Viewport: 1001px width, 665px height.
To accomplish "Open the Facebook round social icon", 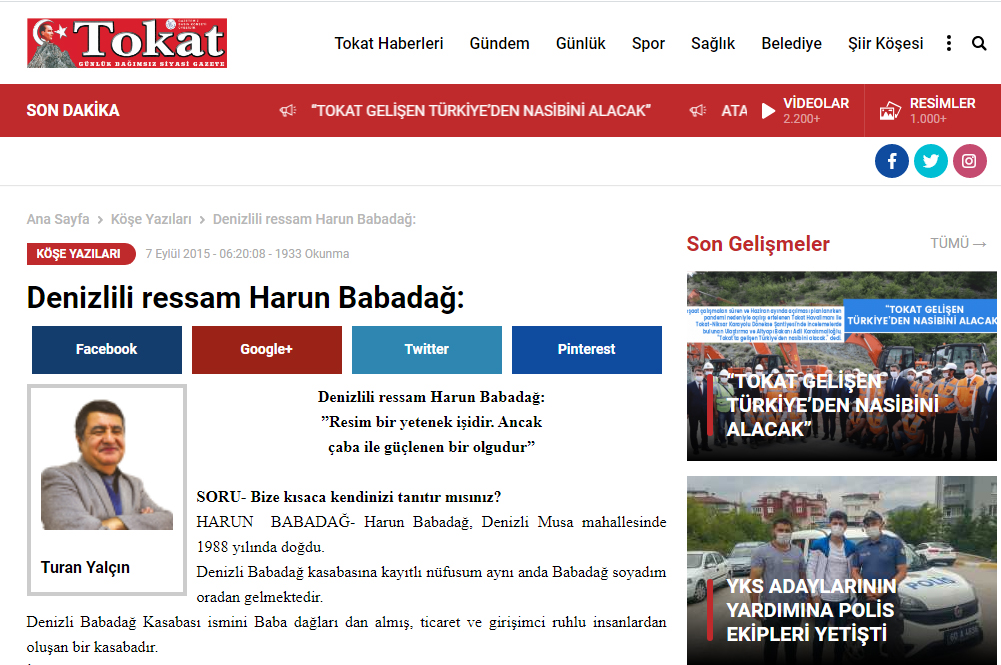I will click(x=892, y=161).
